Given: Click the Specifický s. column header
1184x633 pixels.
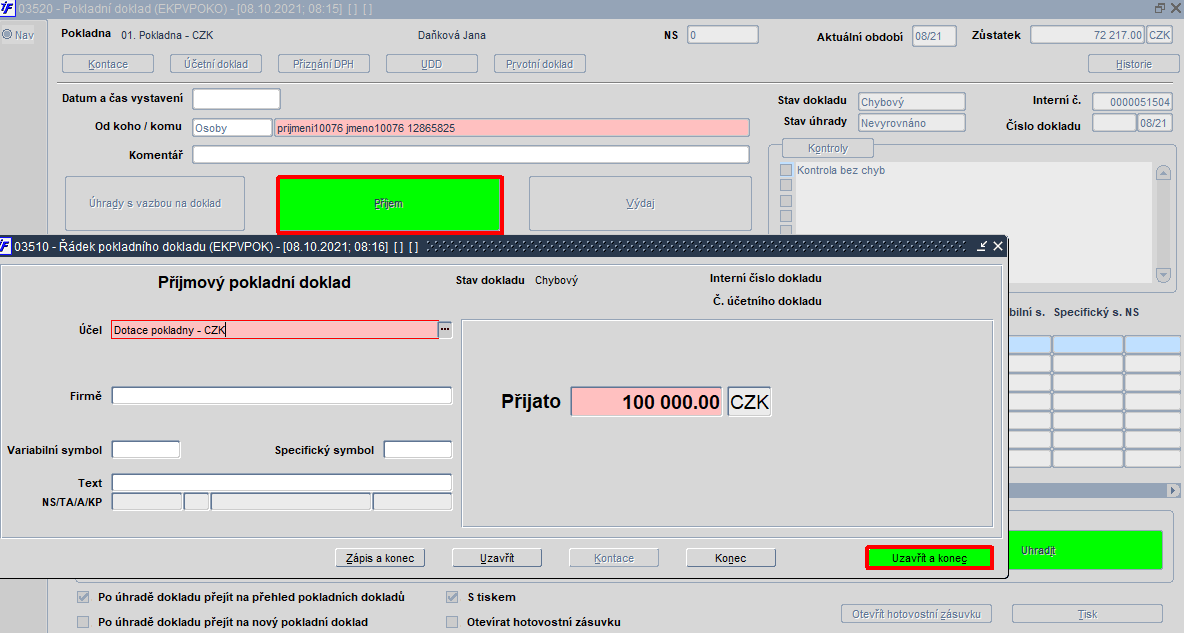Looking at the screenshot, I should coord(1087,312).
